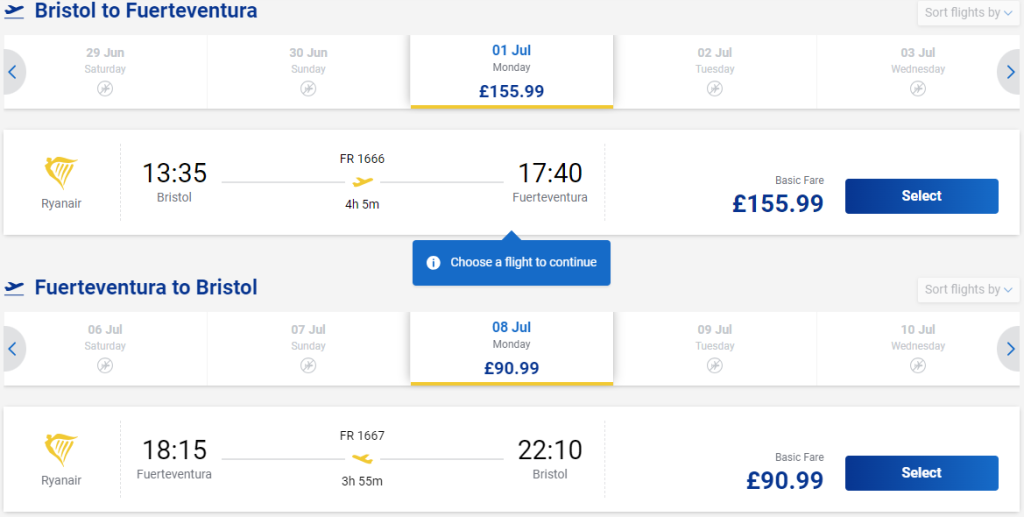Click next dates arrow for return flights
This screenshot has height=517, width=1024.
point(1009,349)
